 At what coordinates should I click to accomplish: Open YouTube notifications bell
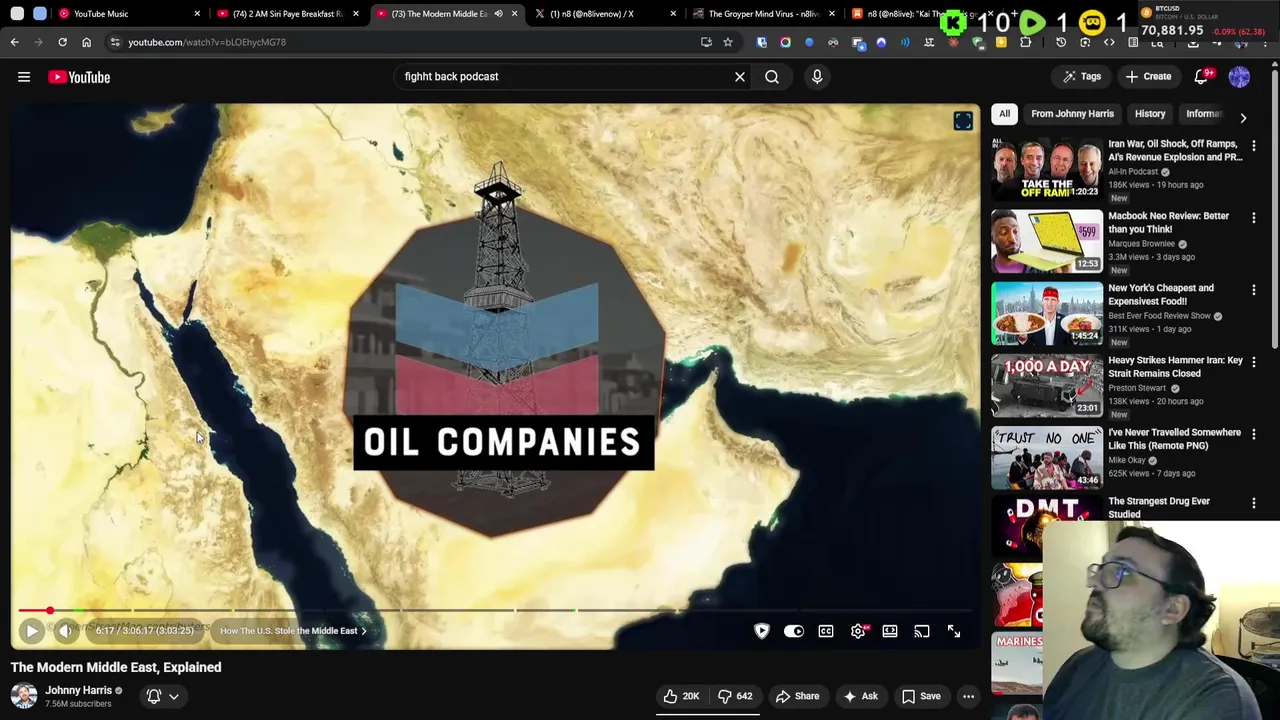tap(1203, 76)
